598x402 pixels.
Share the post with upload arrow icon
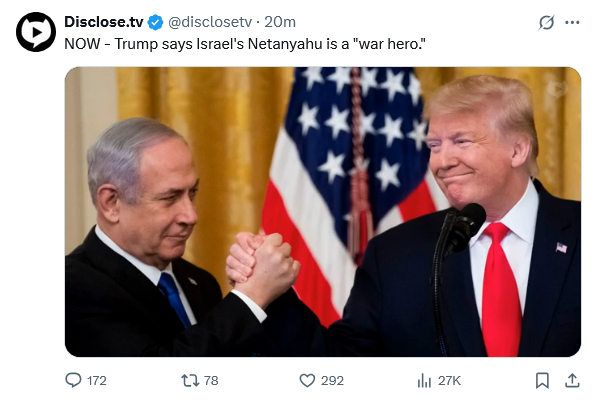(x=572, y=380)
